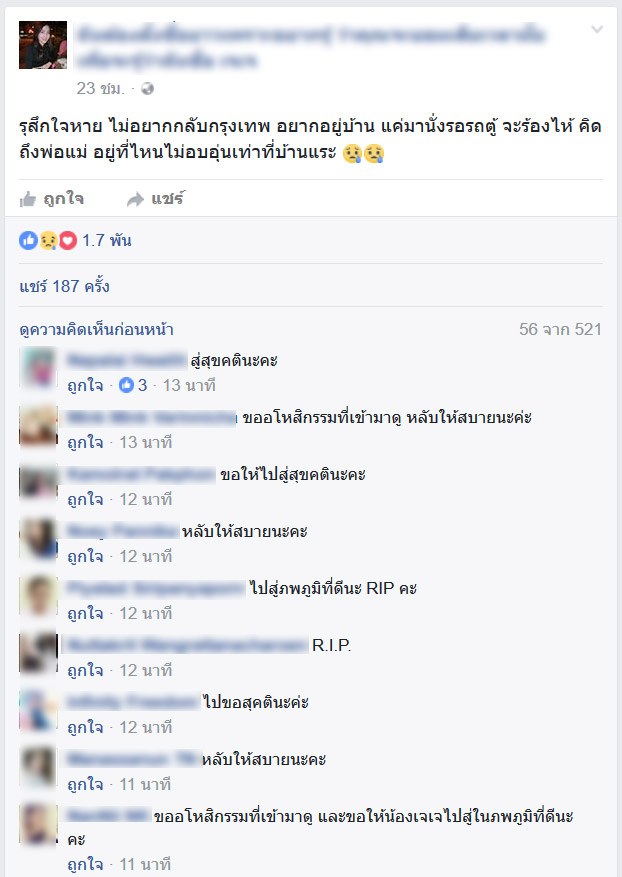Open the post author's profile picture
The height and width of the screenshot is (877, 622).
43,45
